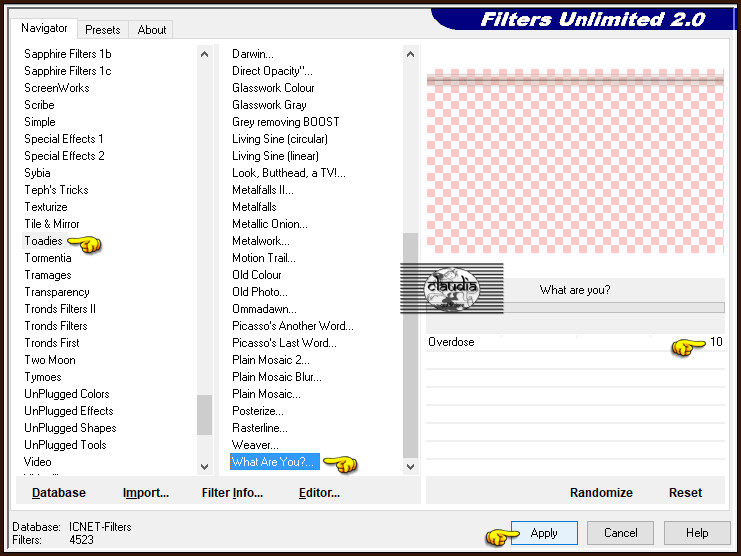This screenshot has width=741, height=556.
Task: Click Overdose value 10
Action: pyautogui.click(x=716, y=342)
